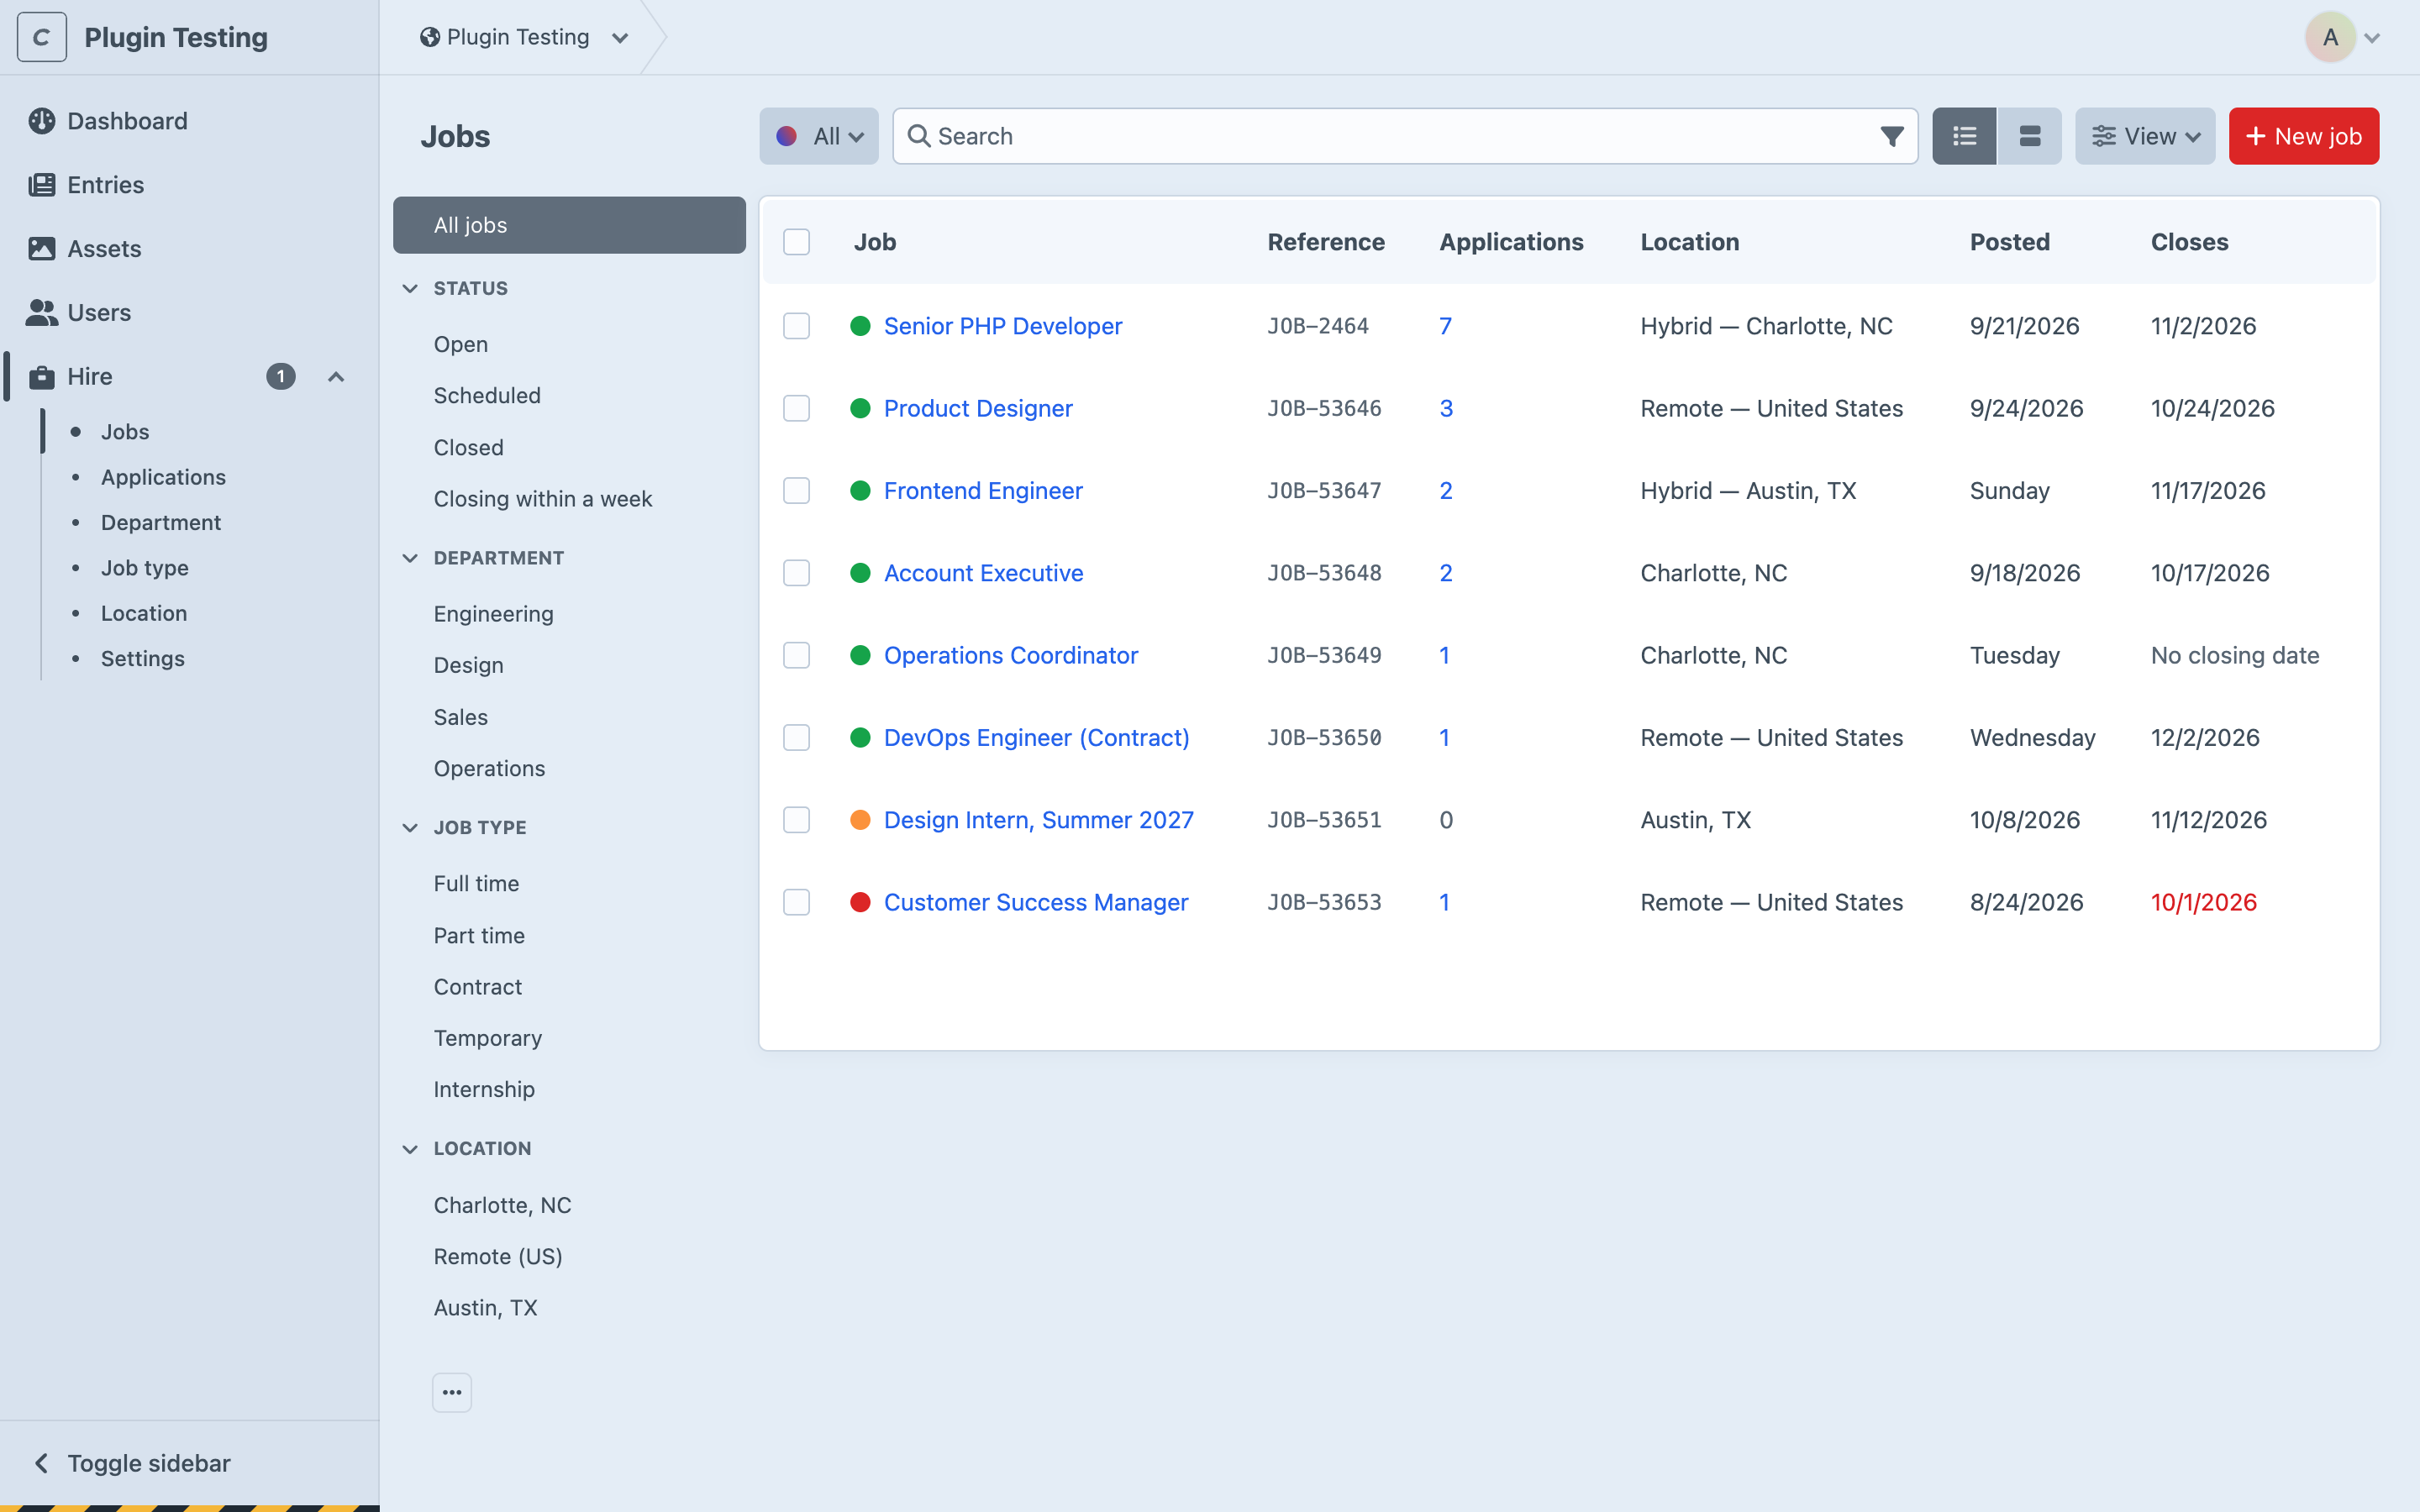Filter by Closing within a week
This screenshot has height=1512, width=2420.
(x=543, y=499)
